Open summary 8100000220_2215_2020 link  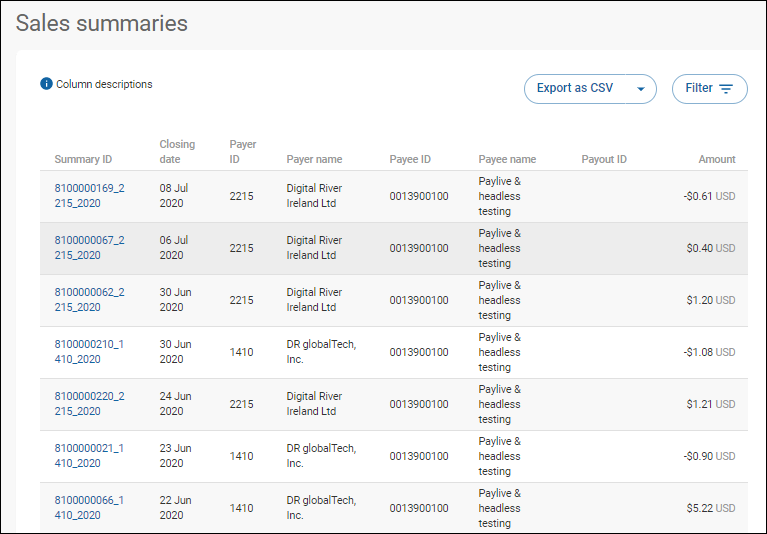pyautogui.click(x=90, y=403)
